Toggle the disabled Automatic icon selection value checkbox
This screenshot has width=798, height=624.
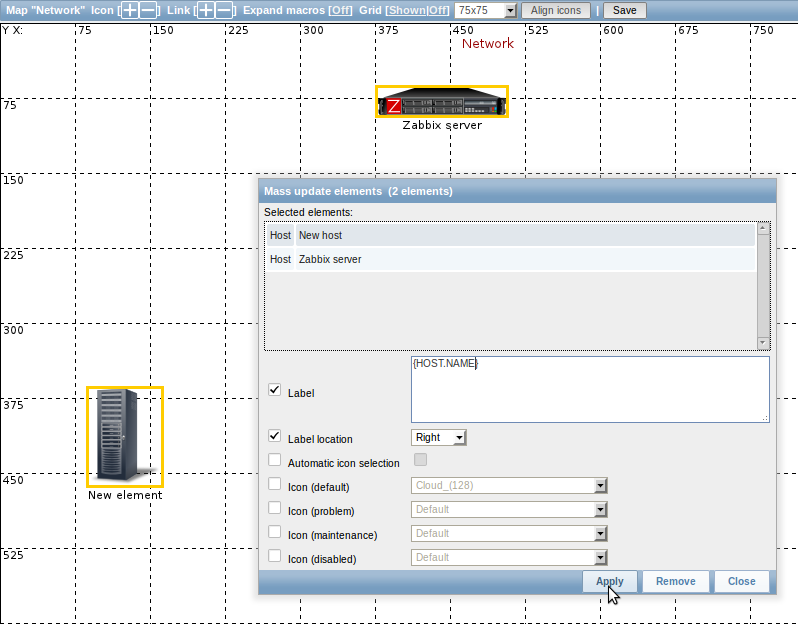[420, 460]
